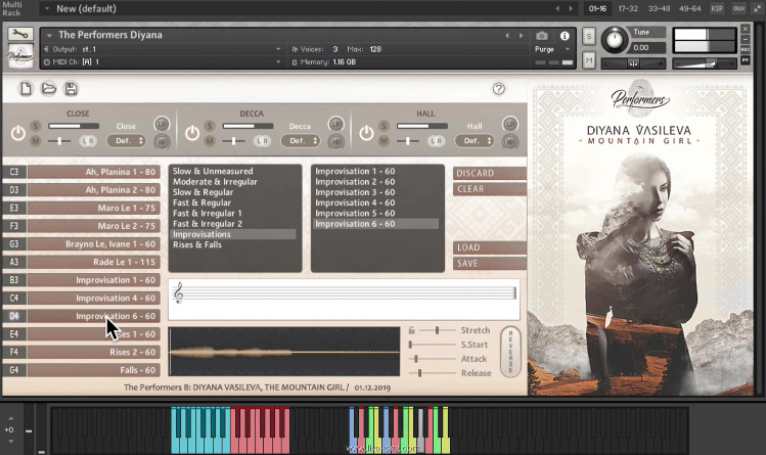Click keyboard octave down arrow
The width and height of the screenshot is (766, 455).
pyautogui.click(x=11, y=441)
